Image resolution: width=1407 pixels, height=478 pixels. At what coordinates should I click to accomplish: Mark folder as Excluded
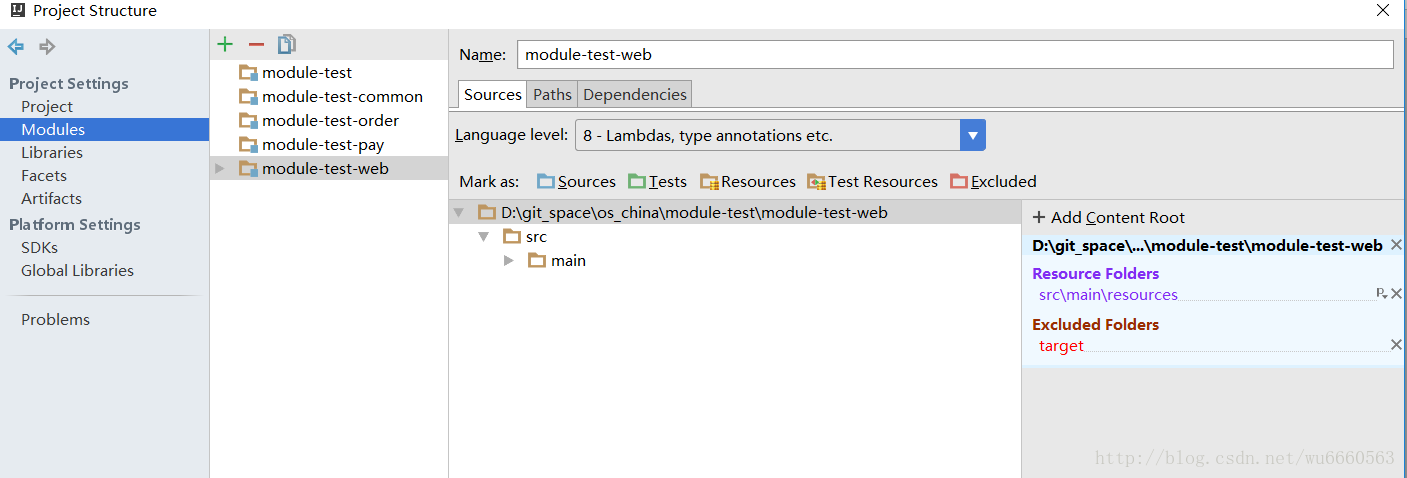point(993,181)
